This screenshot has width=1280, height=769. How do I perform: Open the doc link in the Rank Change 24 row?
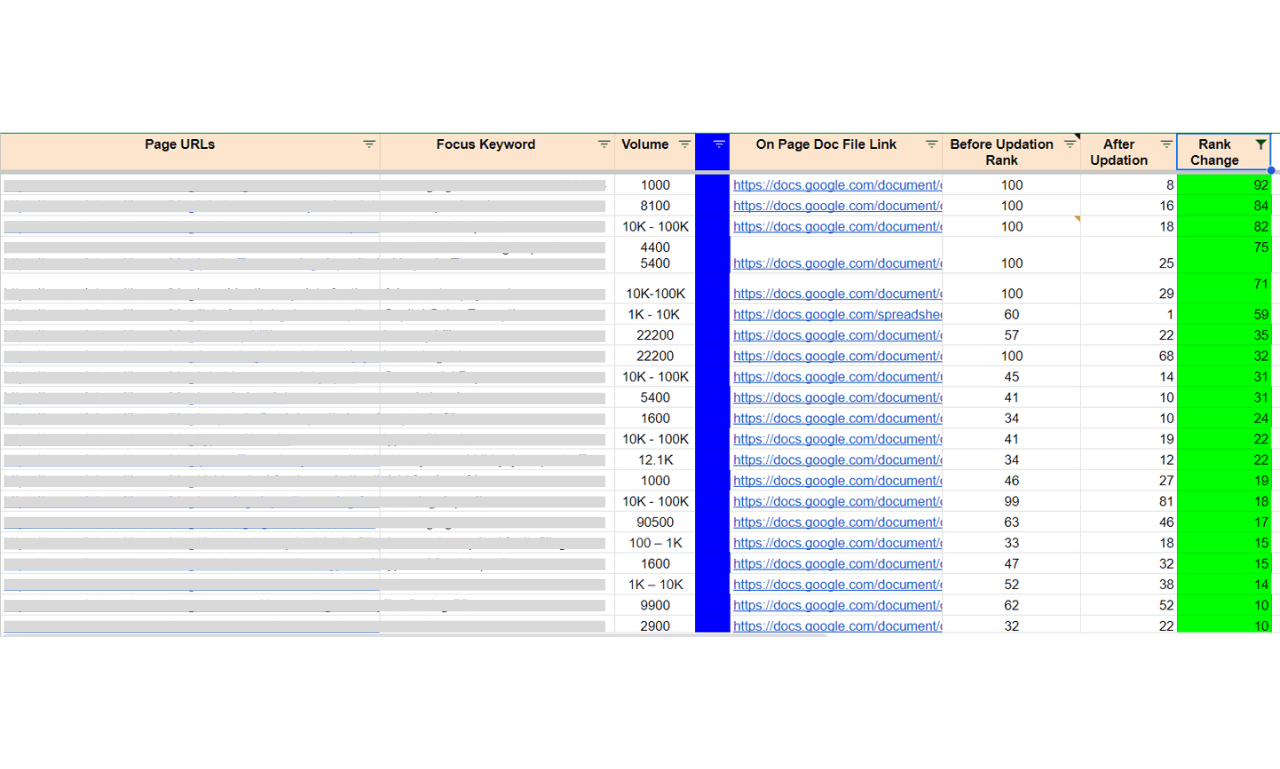[x=837, y=418]
